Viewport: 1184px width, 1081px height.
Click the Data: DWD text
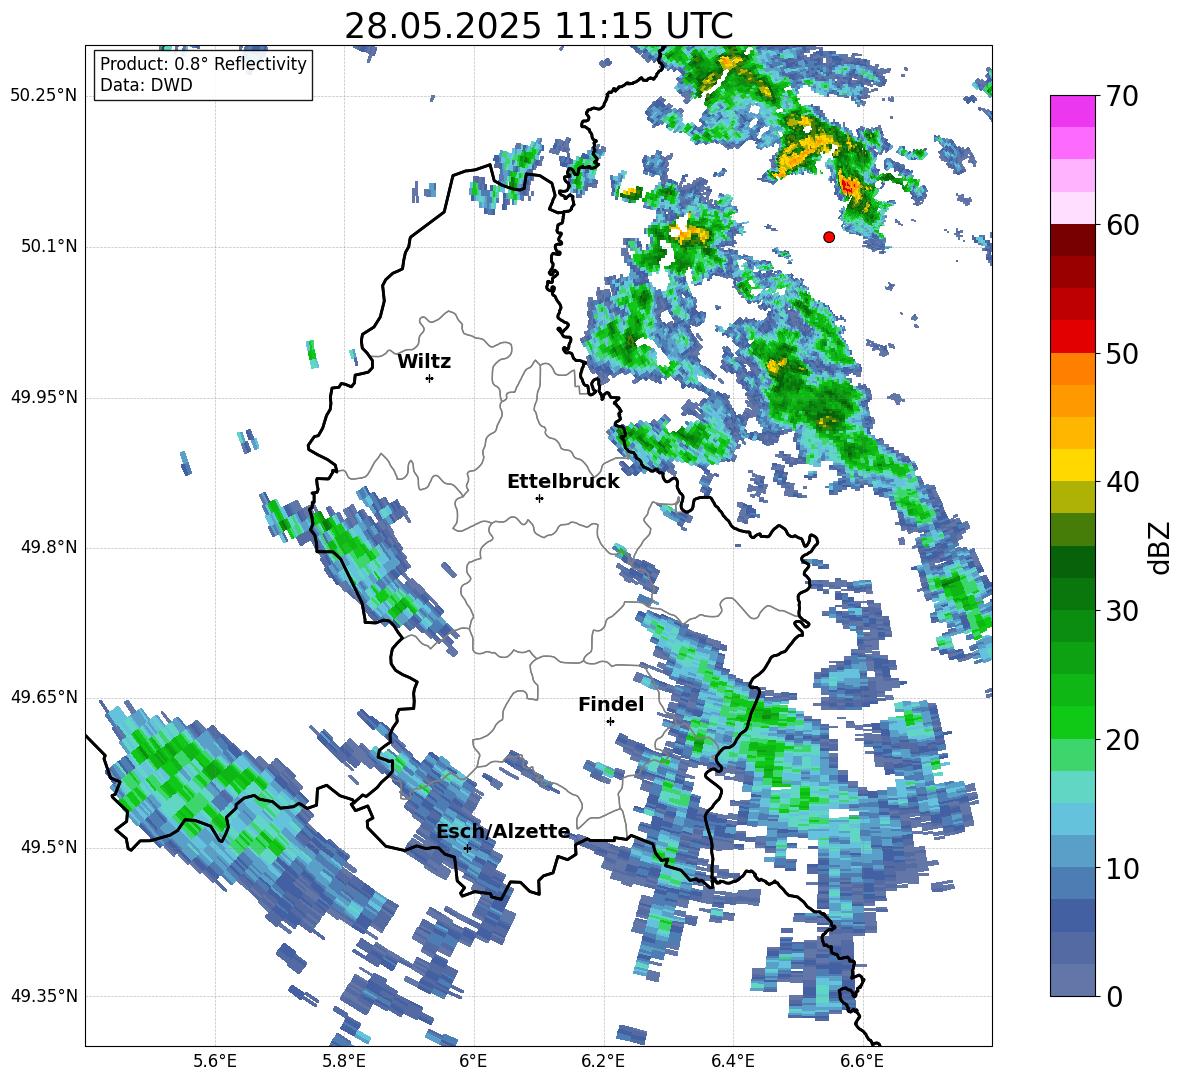pos(146,85)
